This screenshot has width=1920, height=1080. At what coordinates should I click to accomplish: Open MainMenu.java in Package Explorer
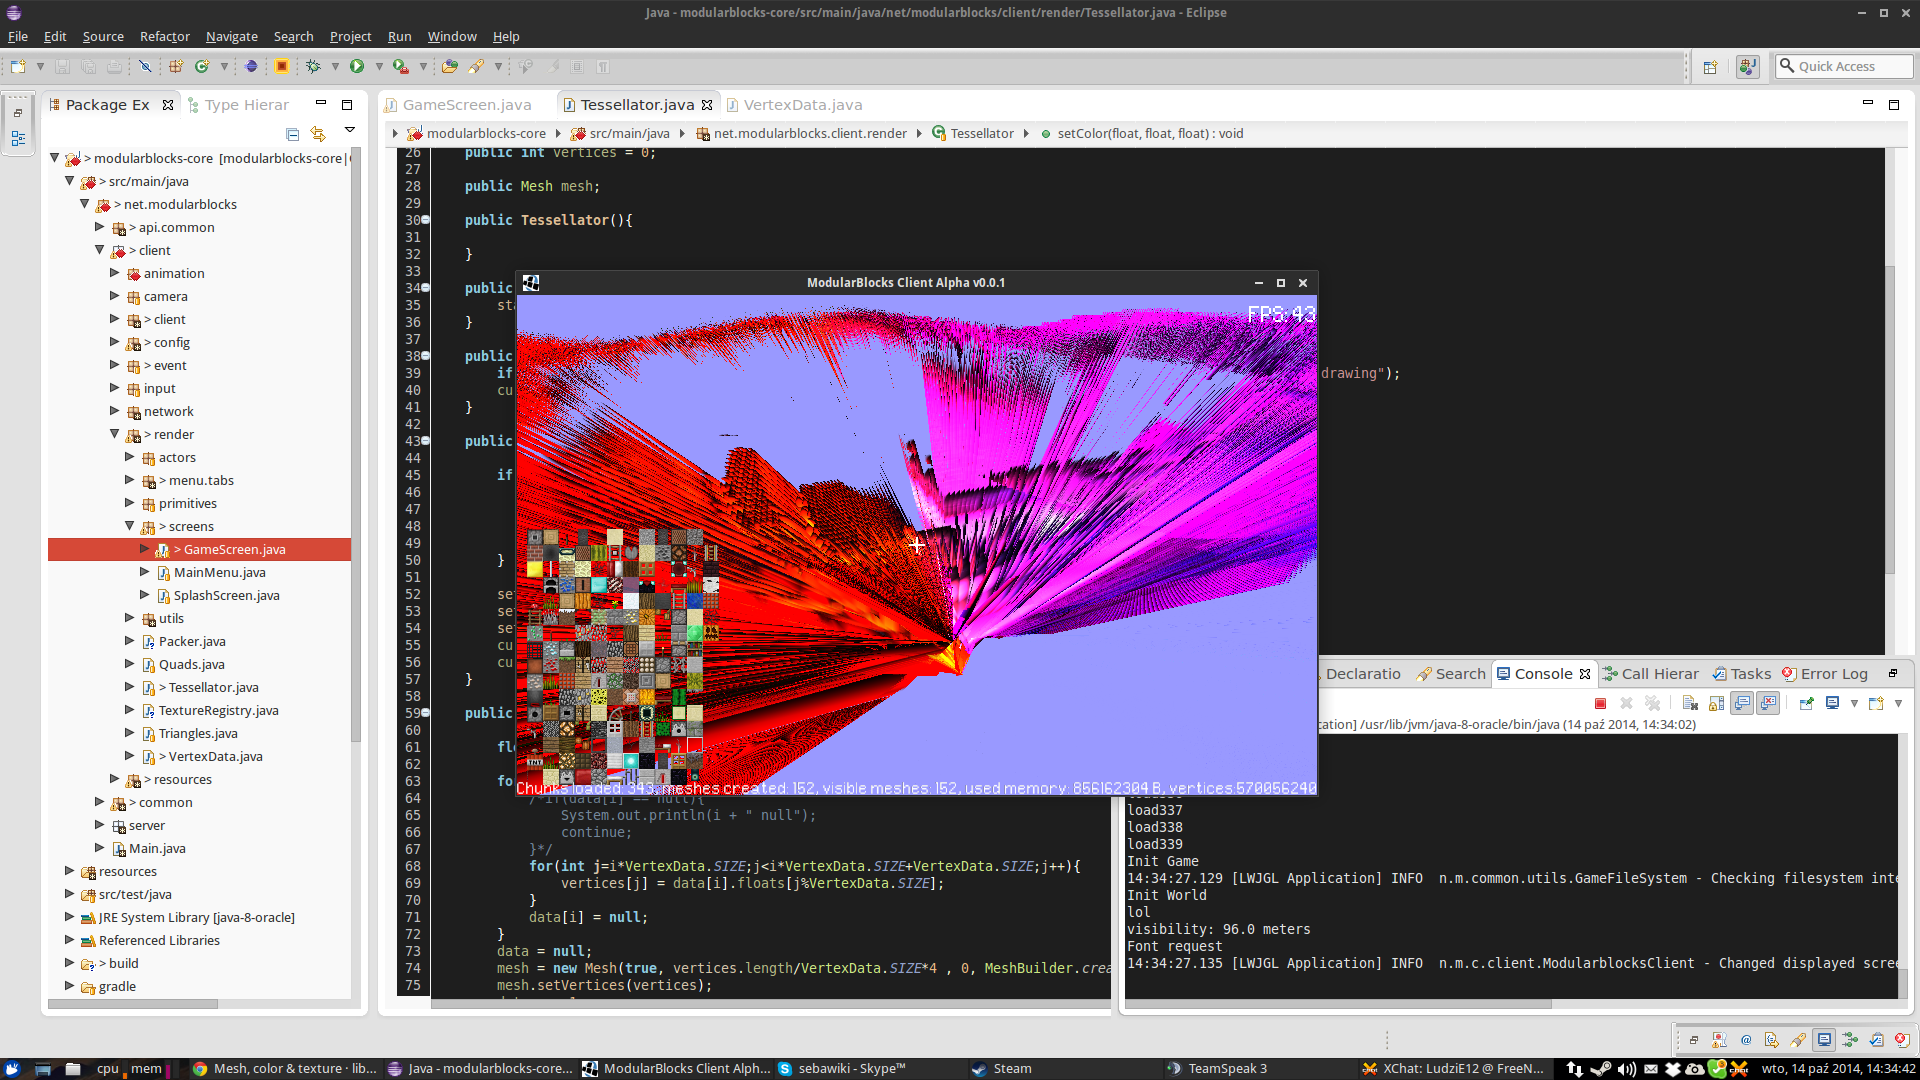219,572
